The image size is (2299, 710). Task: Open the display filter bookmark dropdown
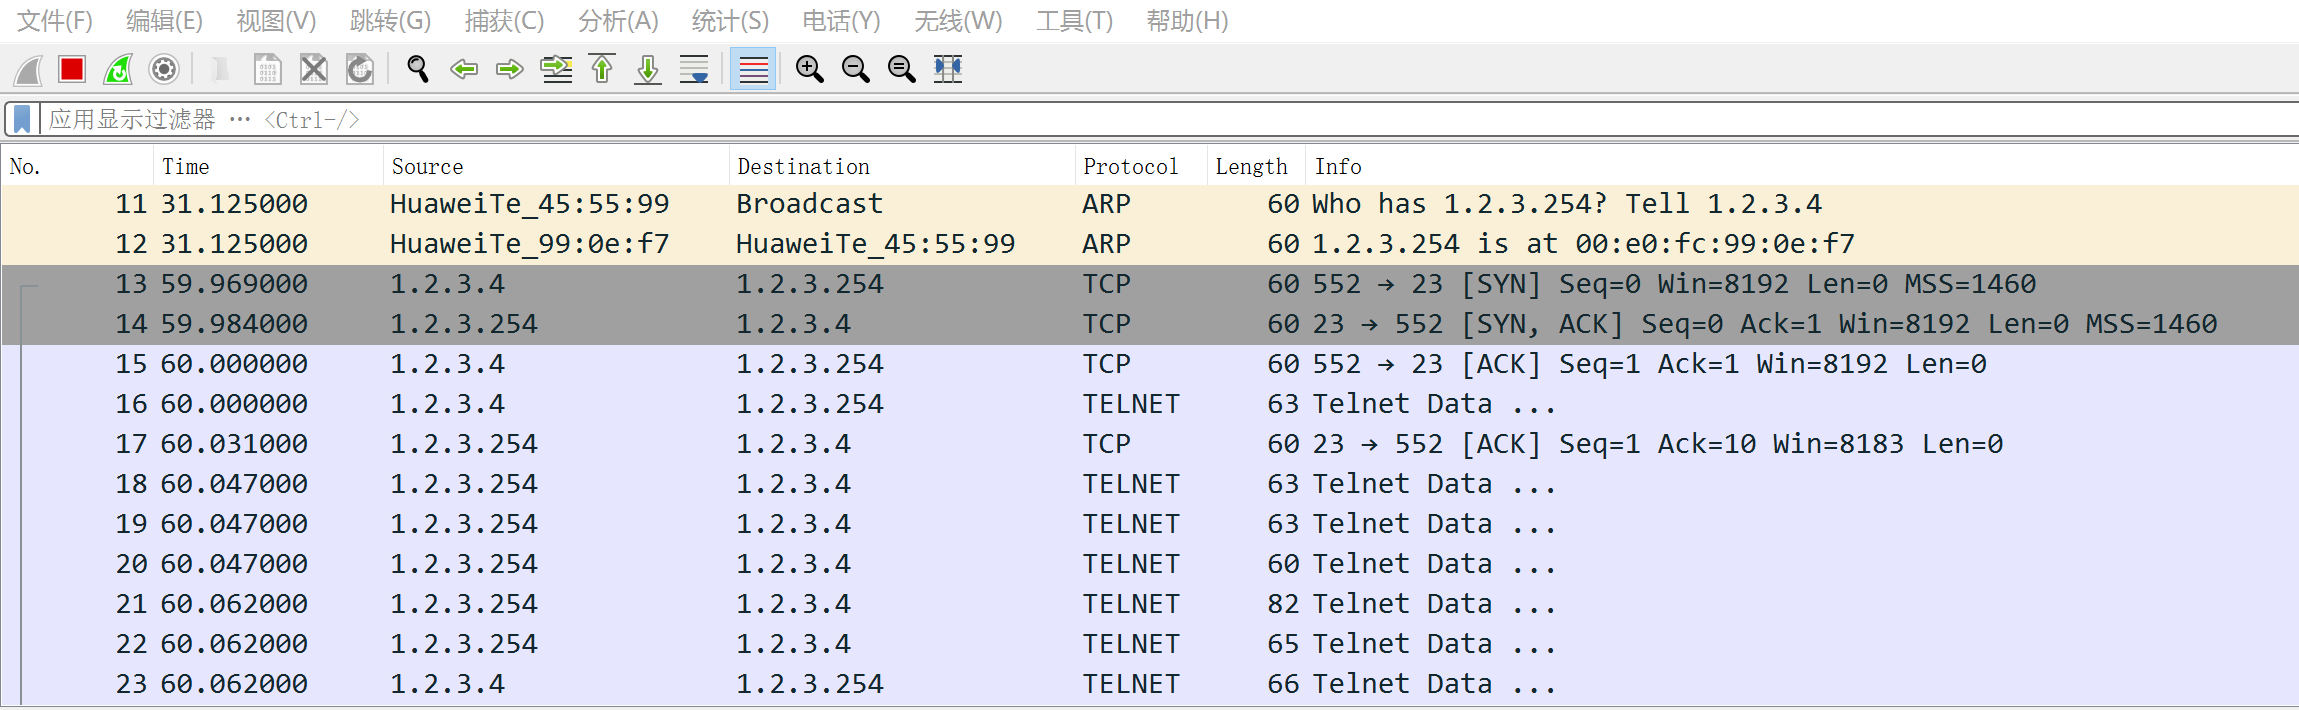(22, 119)
